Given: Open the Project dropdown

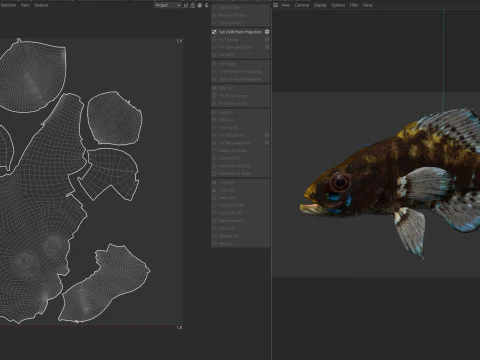Looking at the screenshot, I should coord(167,5).
